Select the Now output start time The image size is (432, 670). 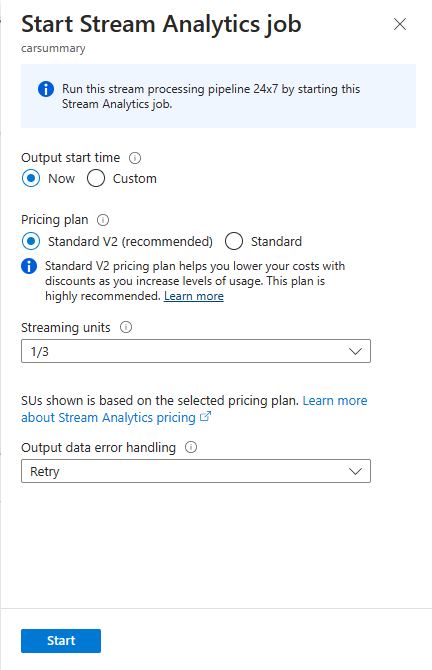coord(31,178)
